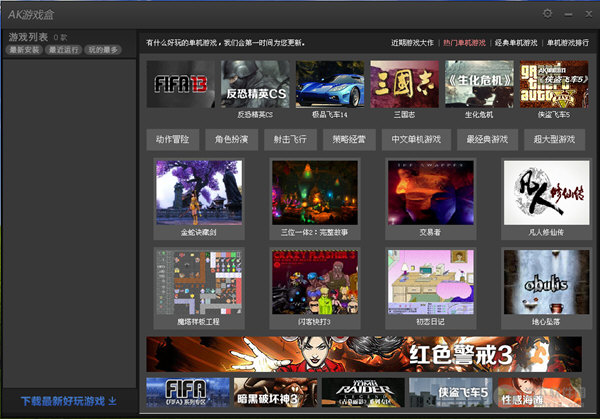The image size is (600, 419).
Task: Open the settings gear icon in title bar
Action: point(547,13)
